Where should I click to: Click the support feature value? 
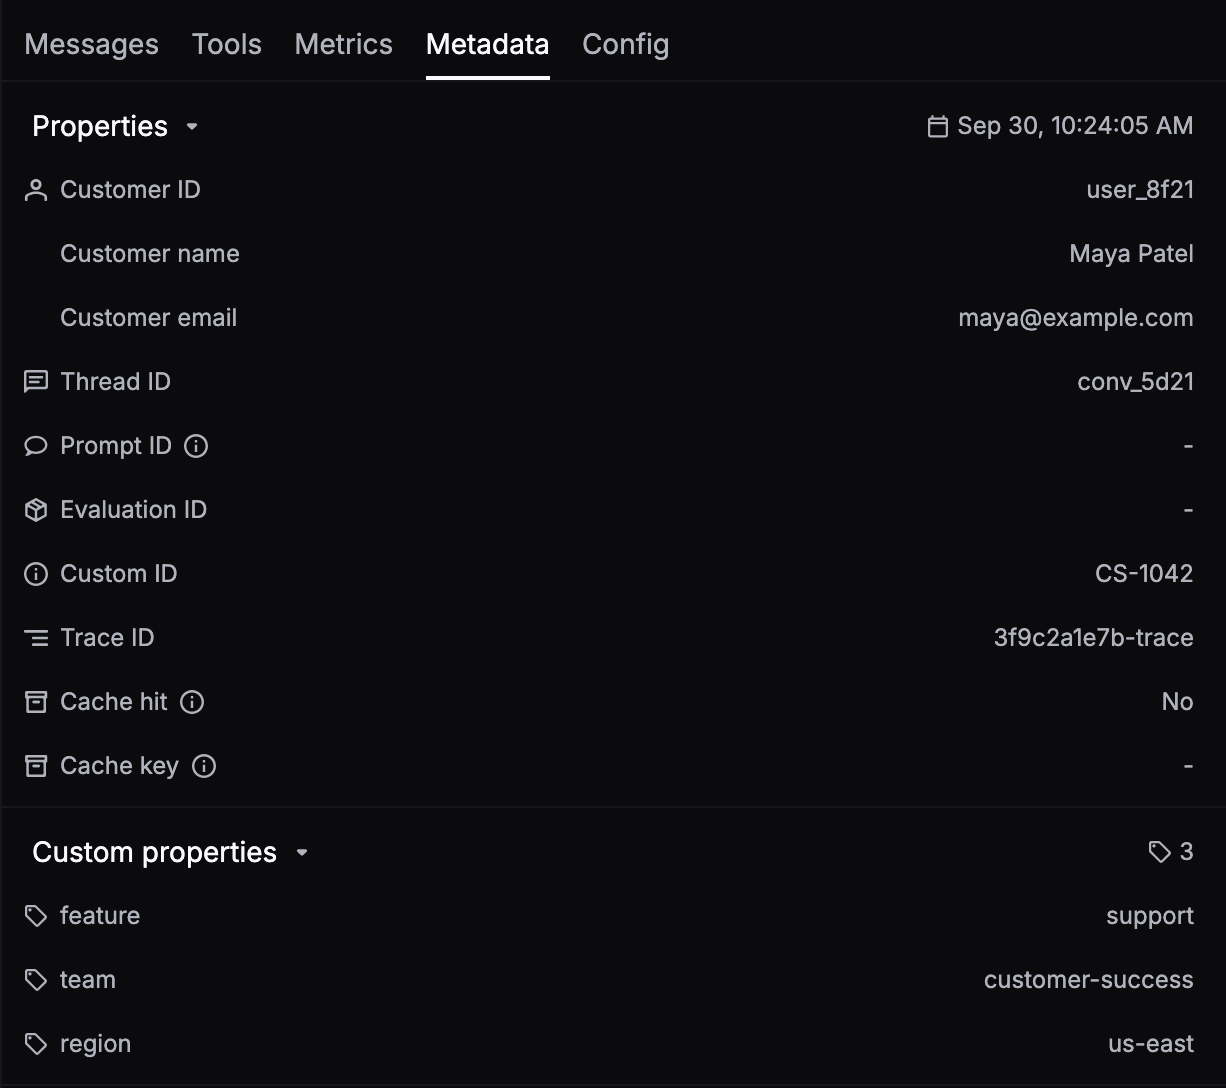pos(1150,916)
